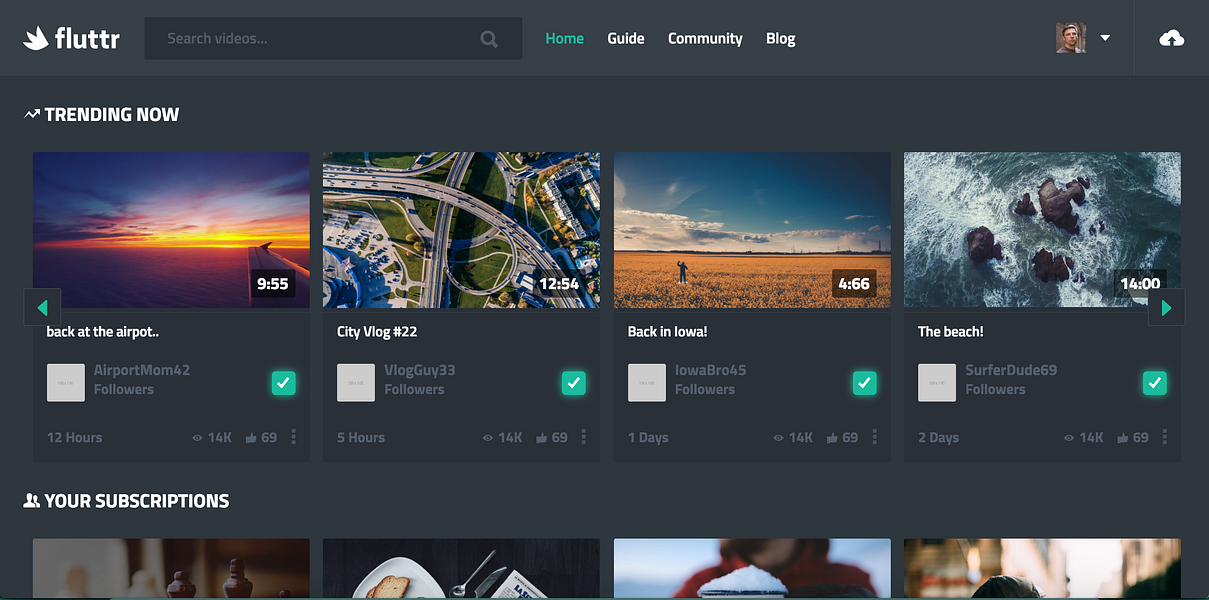Screen dimensions: 1209x600
Task: Click the fluttr bird logo
Action: 37,39
